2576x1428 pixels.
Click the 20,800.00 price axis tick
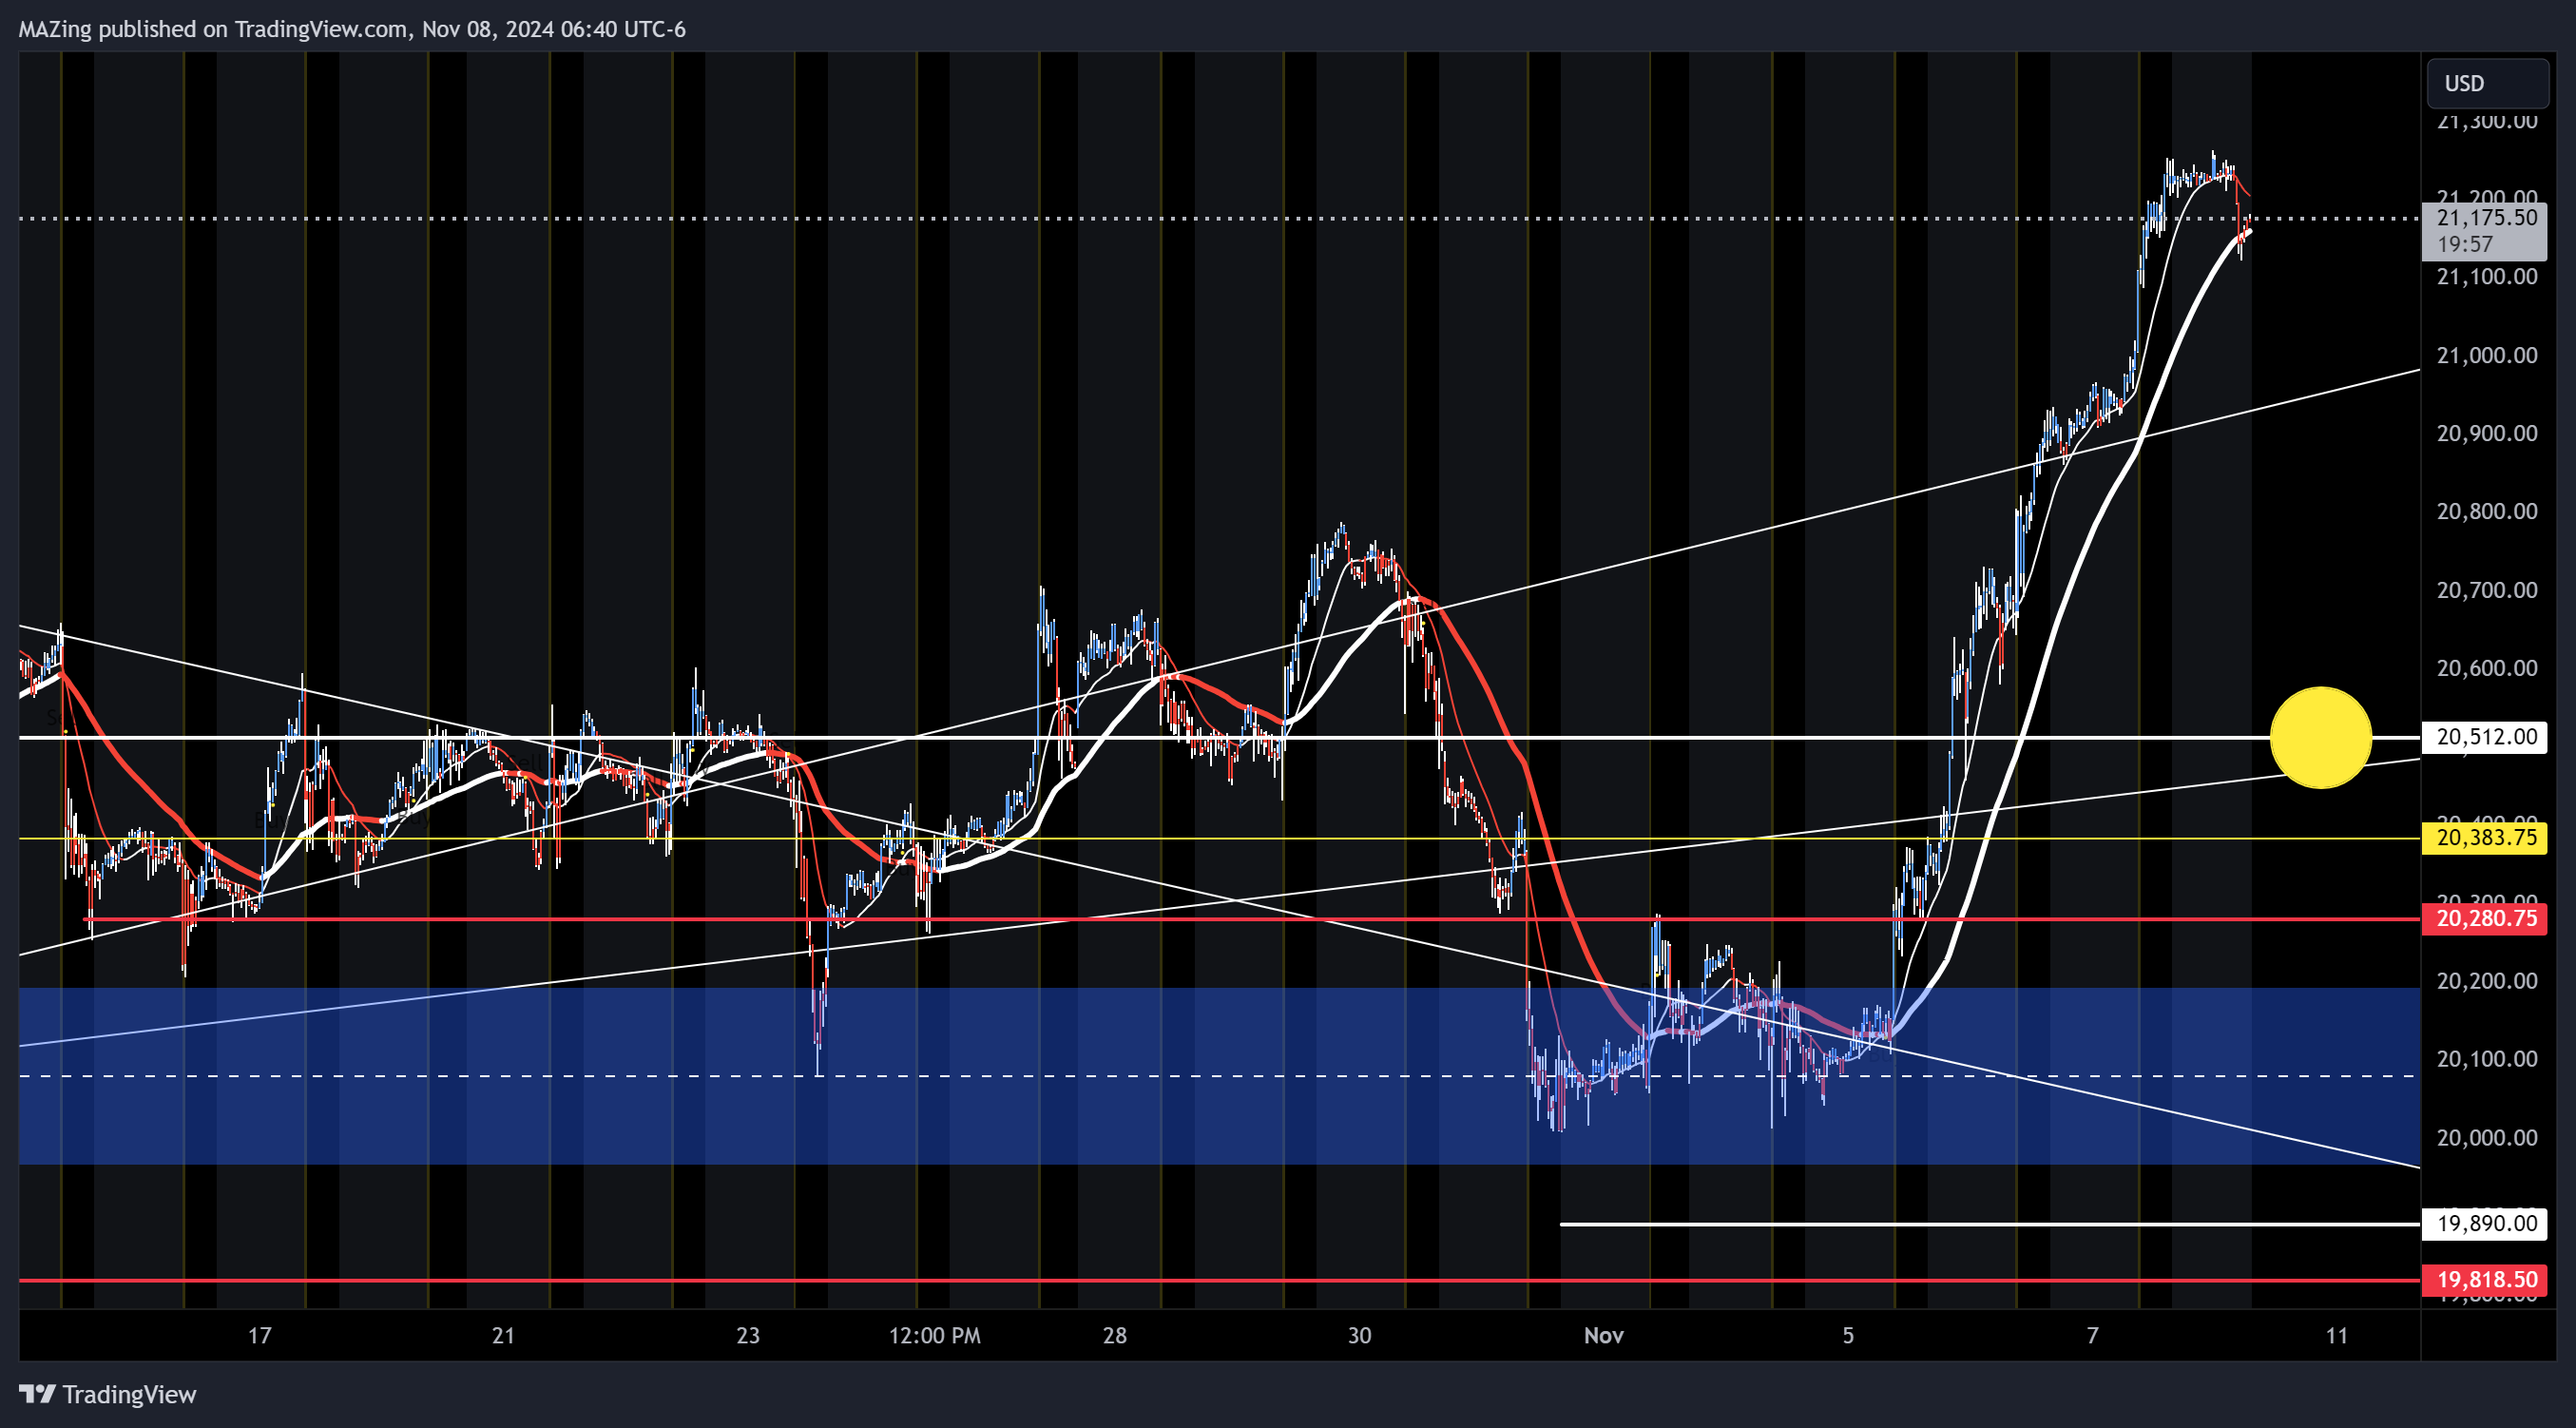click(2486, 511)
